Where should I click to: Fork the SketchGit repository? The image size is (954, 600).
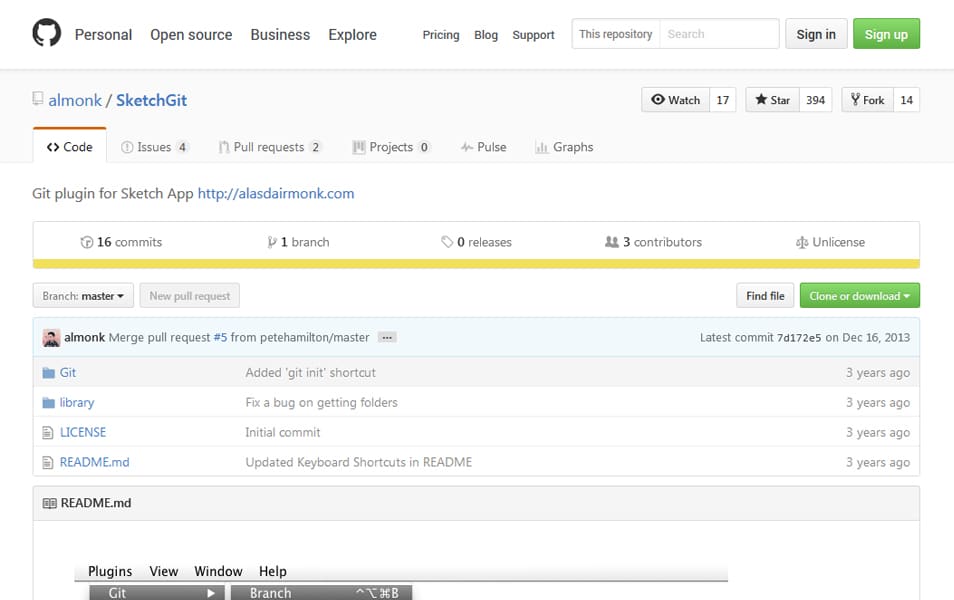pos(866,100)
